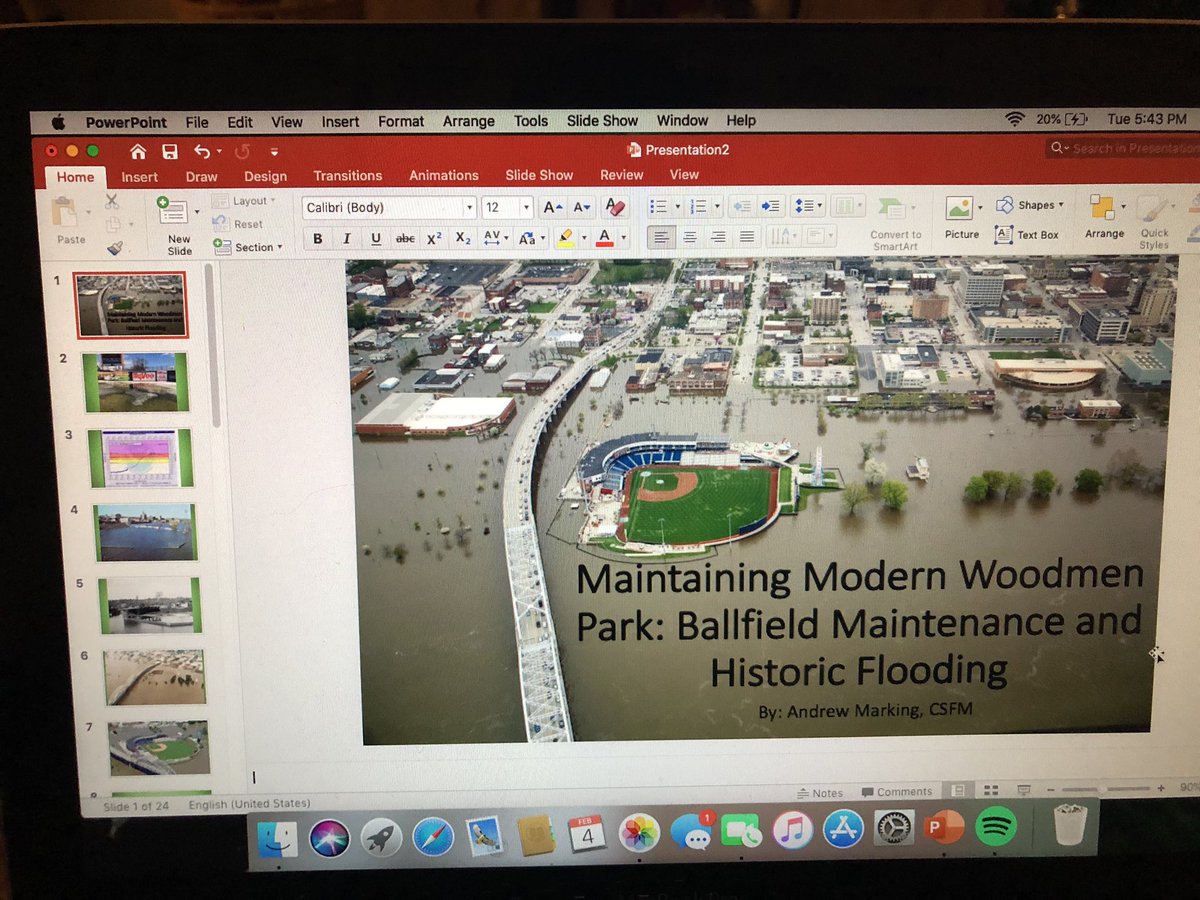Viewport: 1200px width, 900px height.
Task: Click the Search in Presentation field
Action: (1123, 148)
